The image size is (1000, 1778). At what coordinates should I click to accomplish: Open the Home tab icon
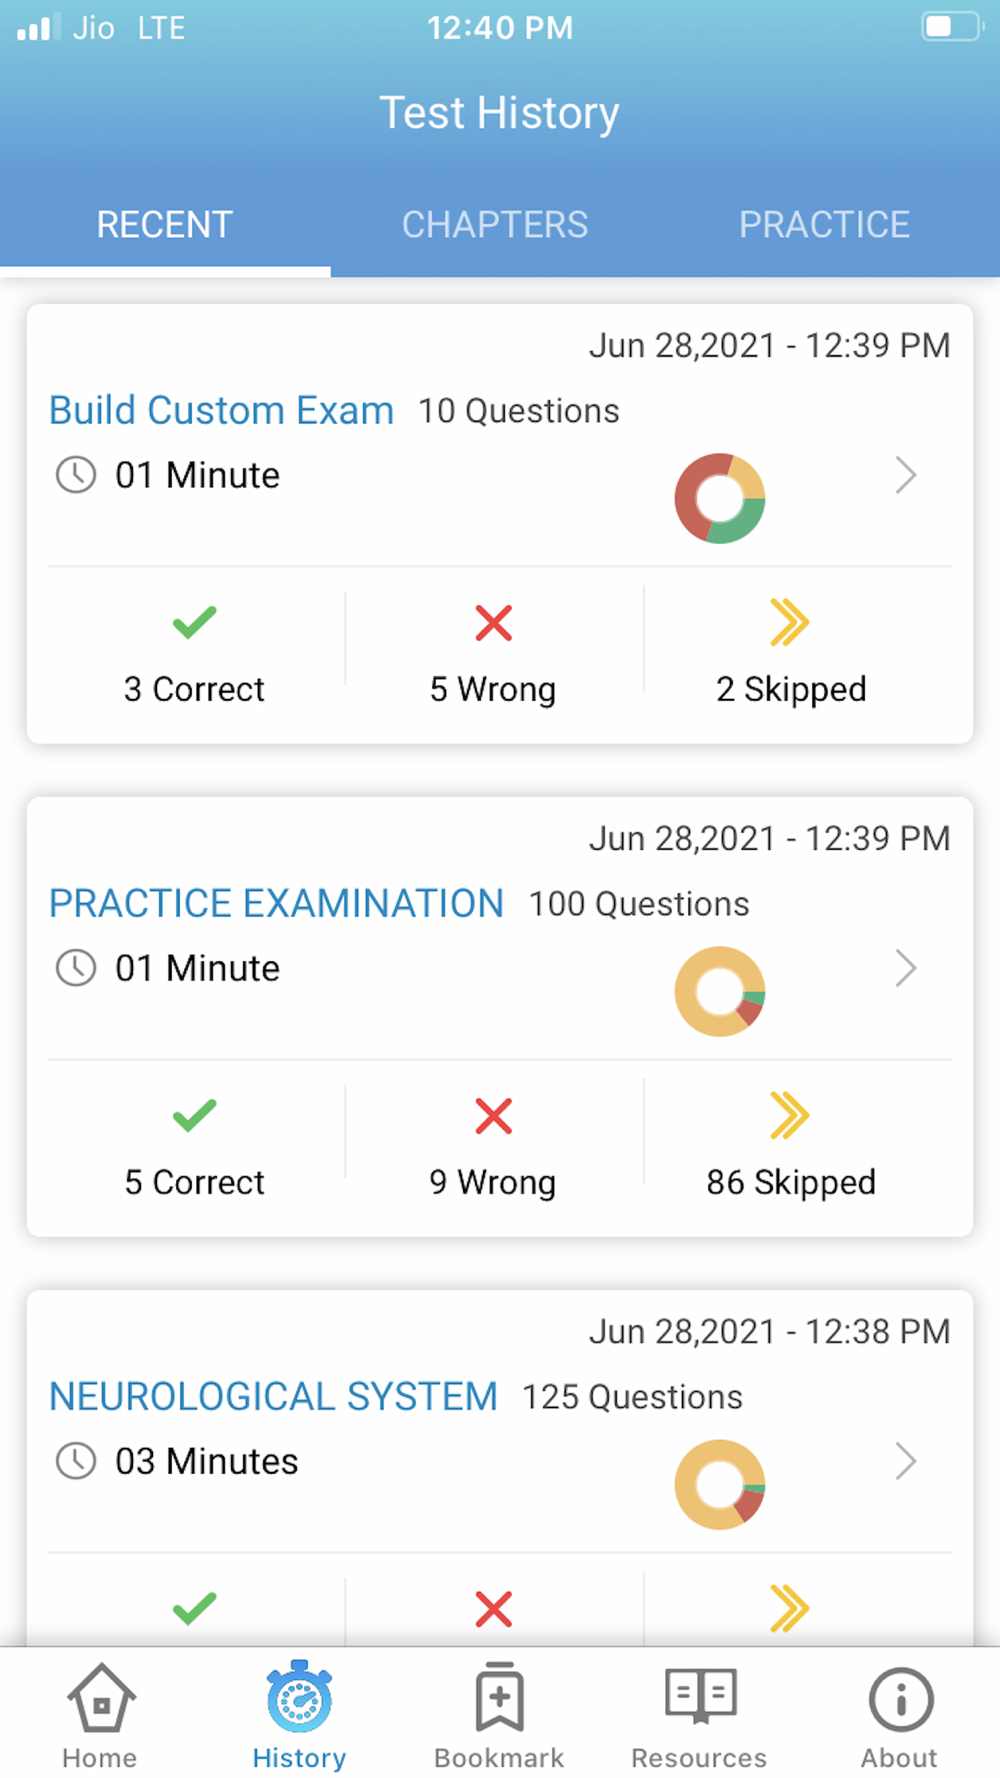click(x=100, y=1697)
